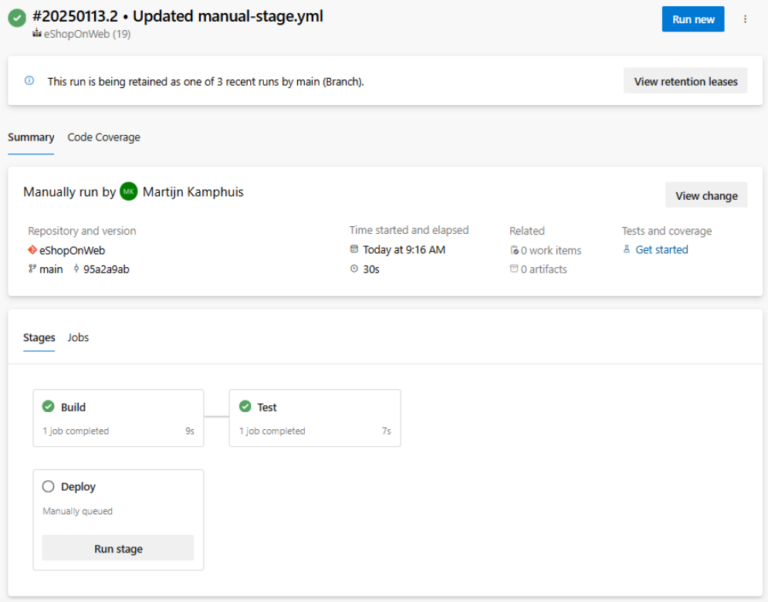Start a new run with Run new
This screenshot has height=602, width=768.
coord(693,19)
